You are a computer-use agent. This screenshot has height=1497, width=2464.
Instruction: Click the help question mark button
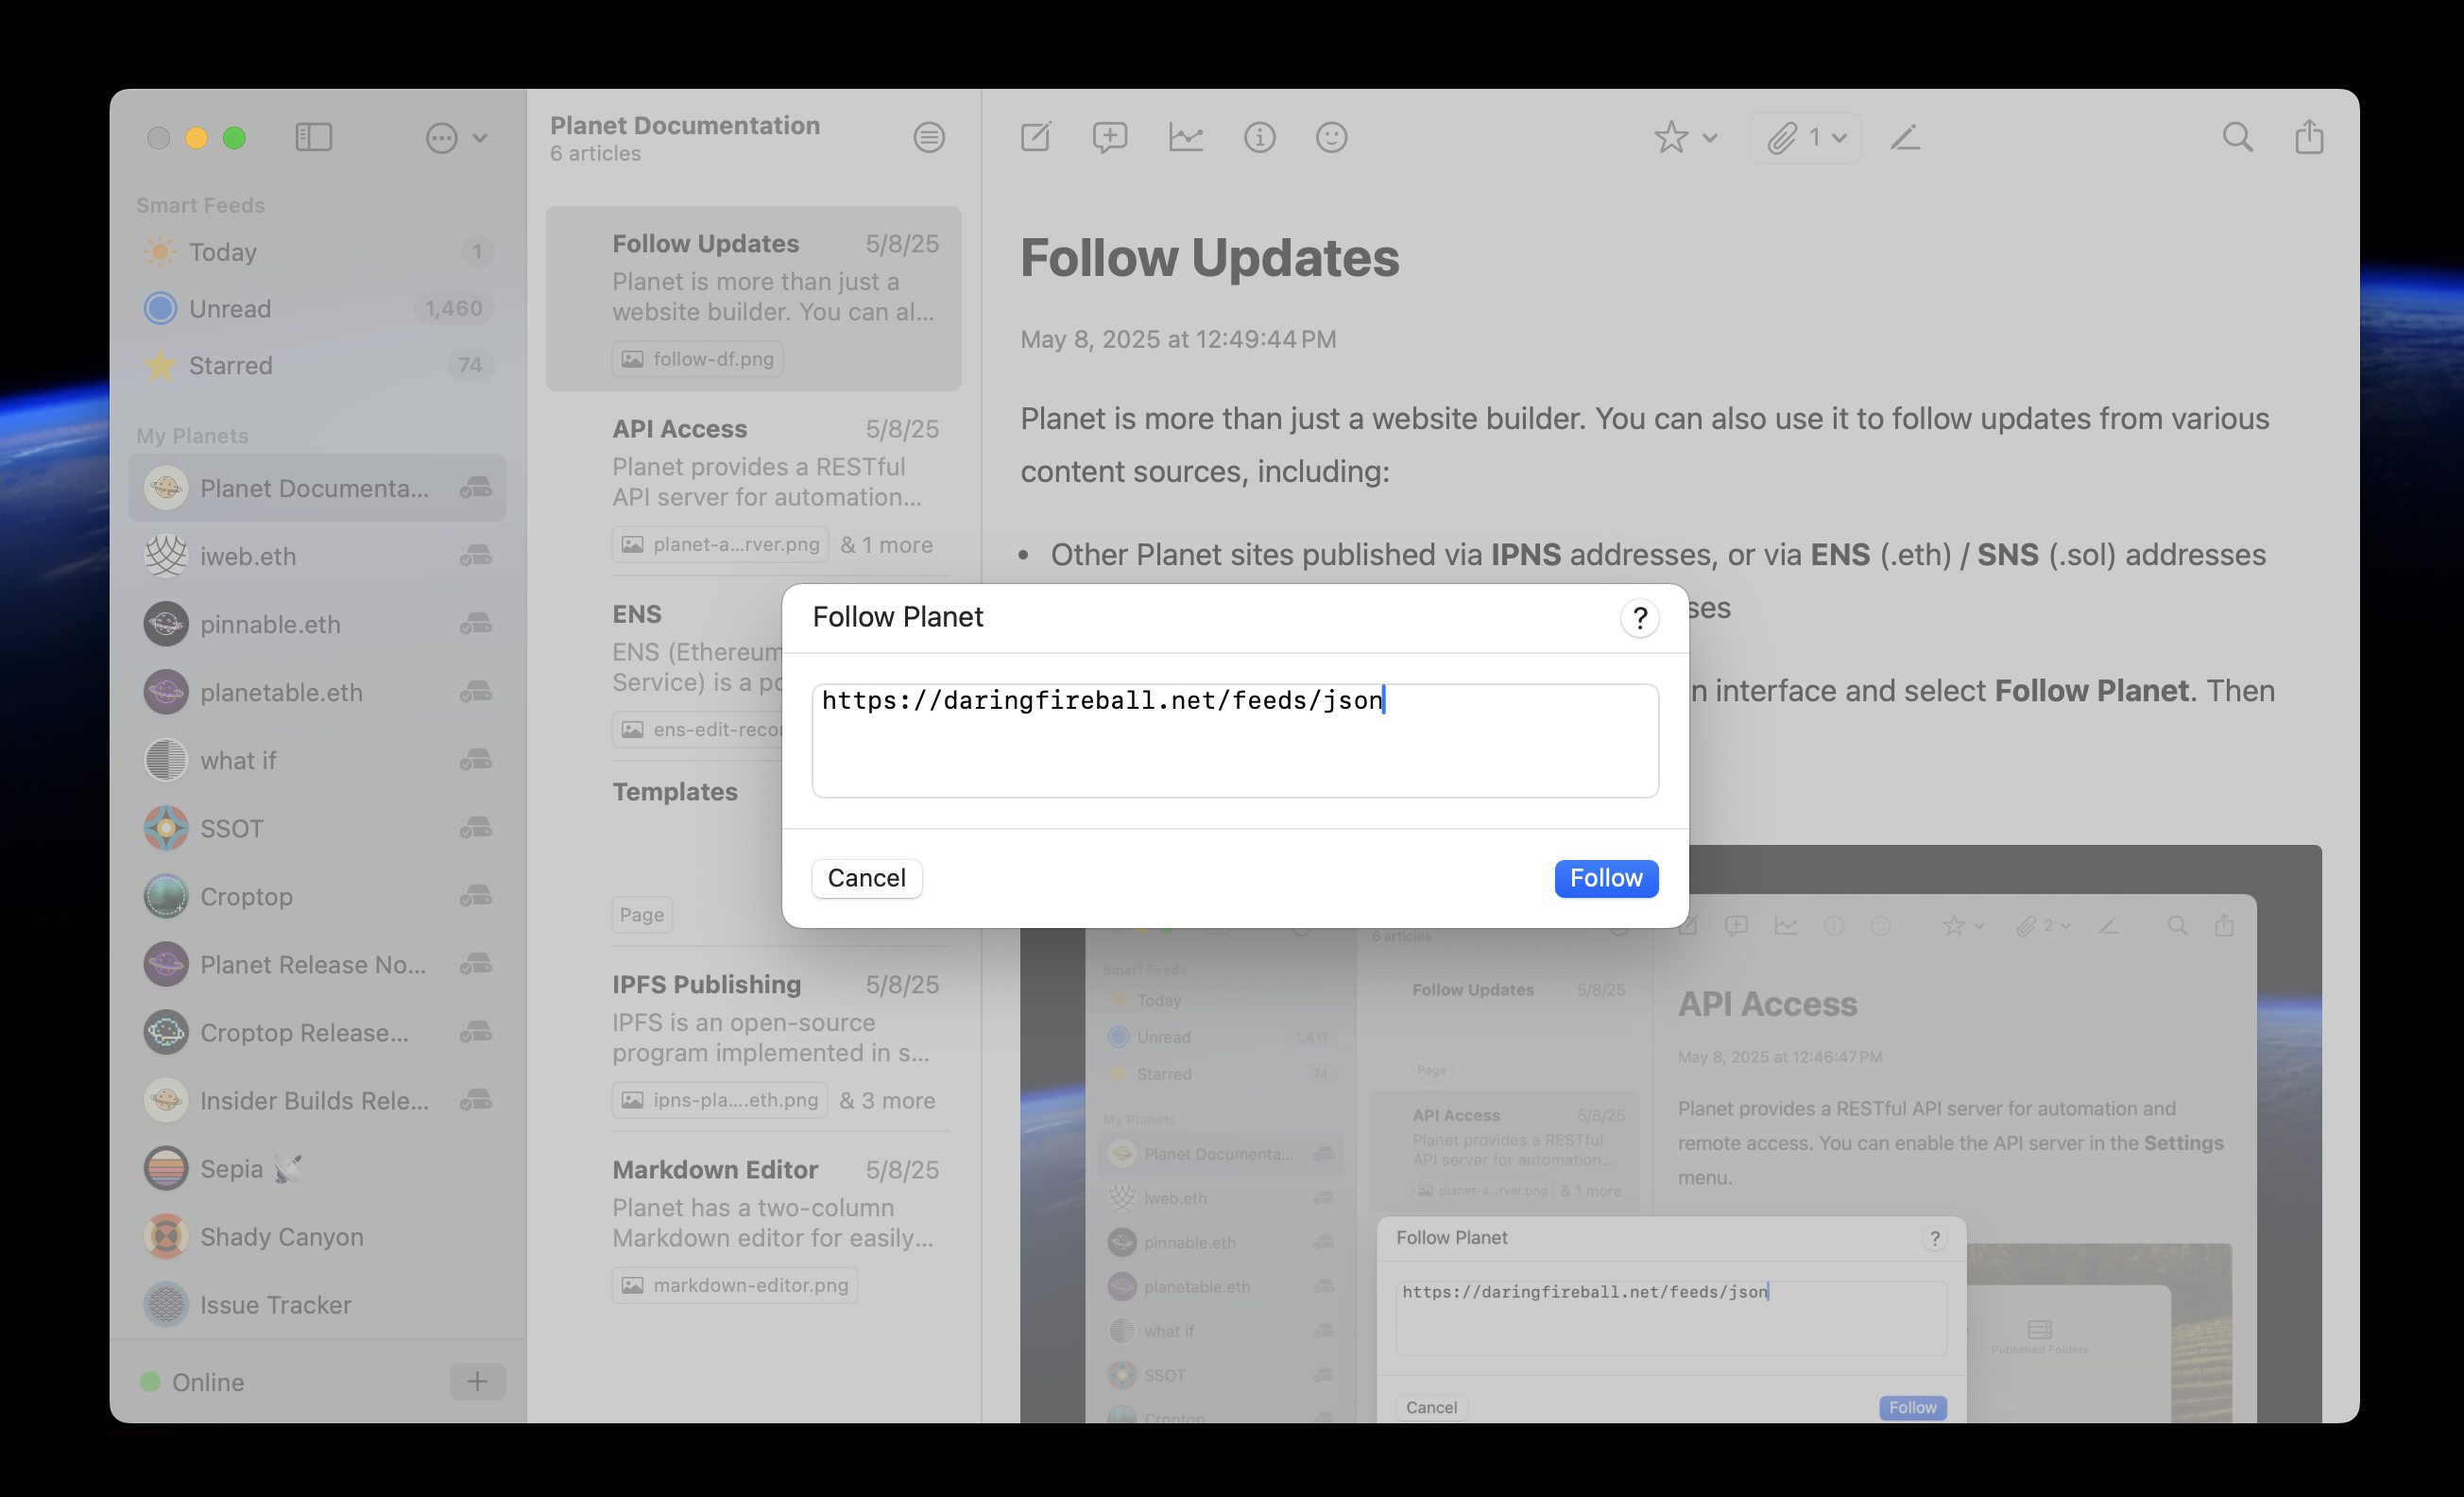click(1639, 618)
